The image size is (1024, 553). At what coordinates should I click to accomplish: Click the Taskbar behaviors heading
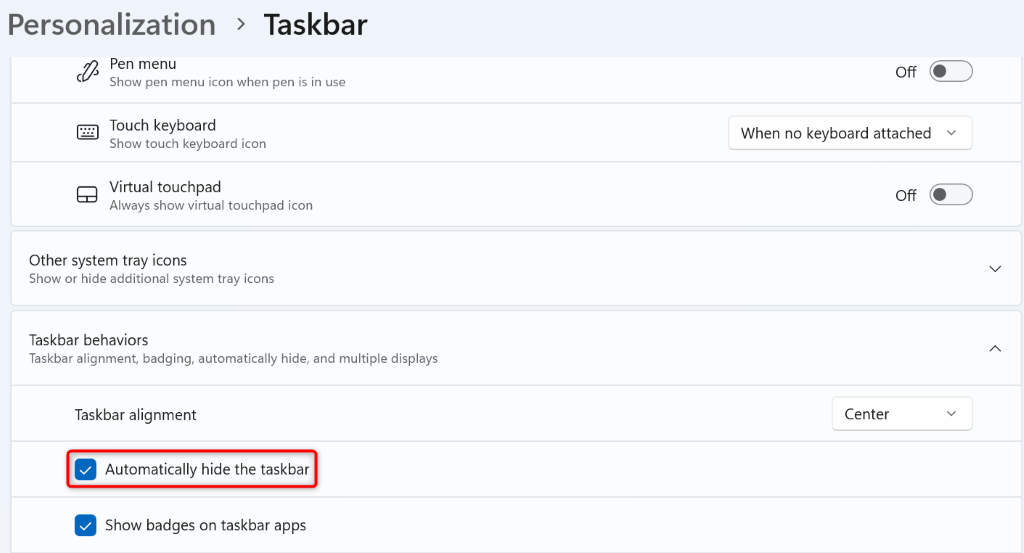[88, 340]
